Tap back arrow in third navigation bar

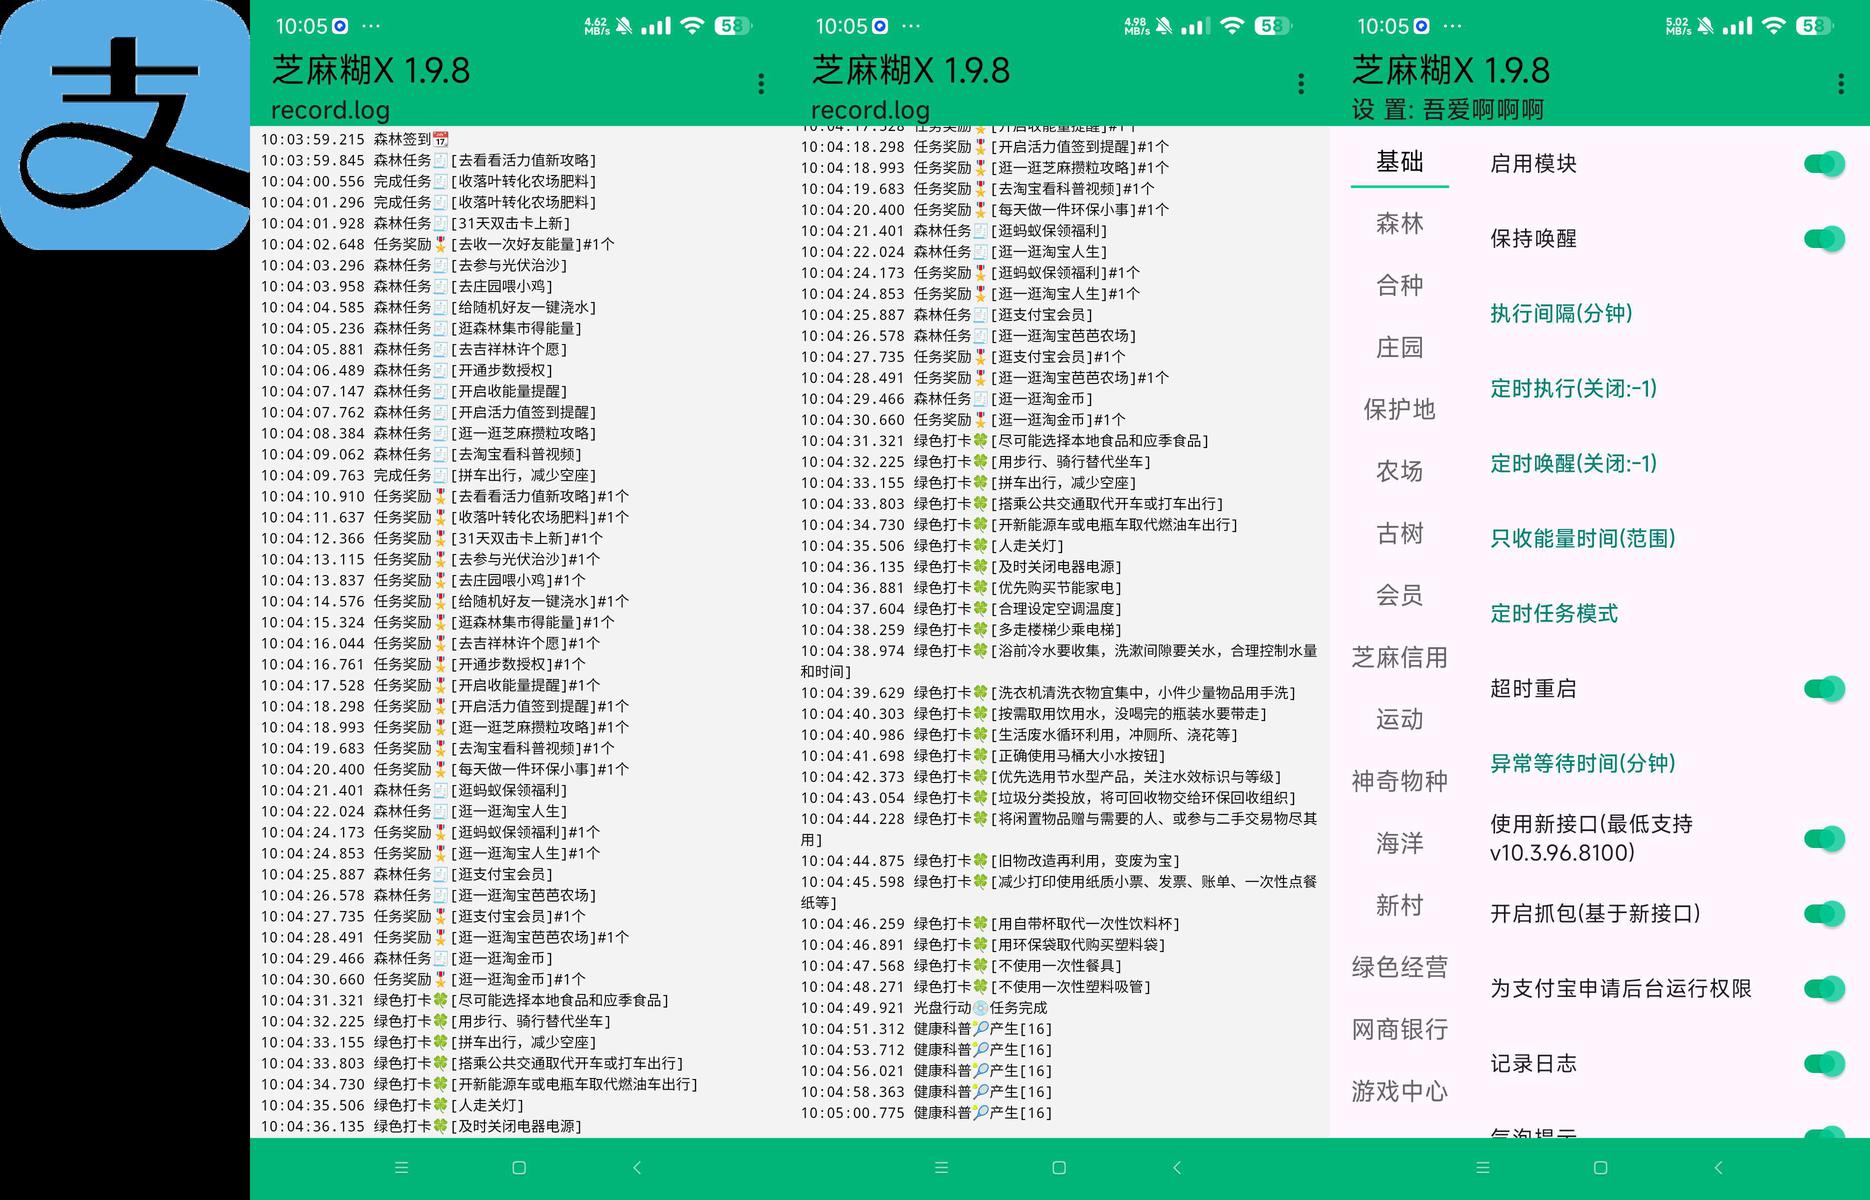(x=1719, y=1167)
